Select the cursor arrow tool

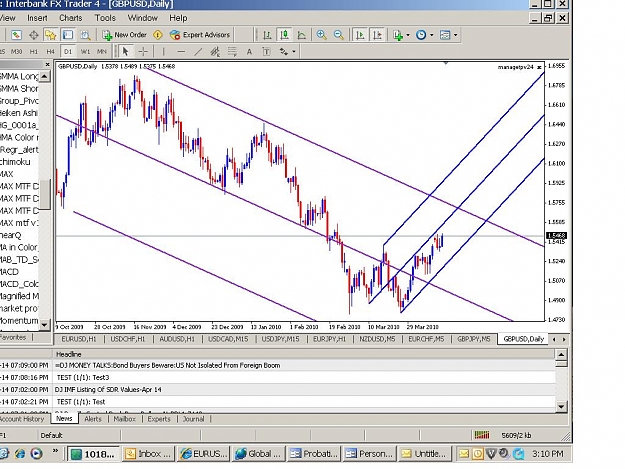click(126, 51)
